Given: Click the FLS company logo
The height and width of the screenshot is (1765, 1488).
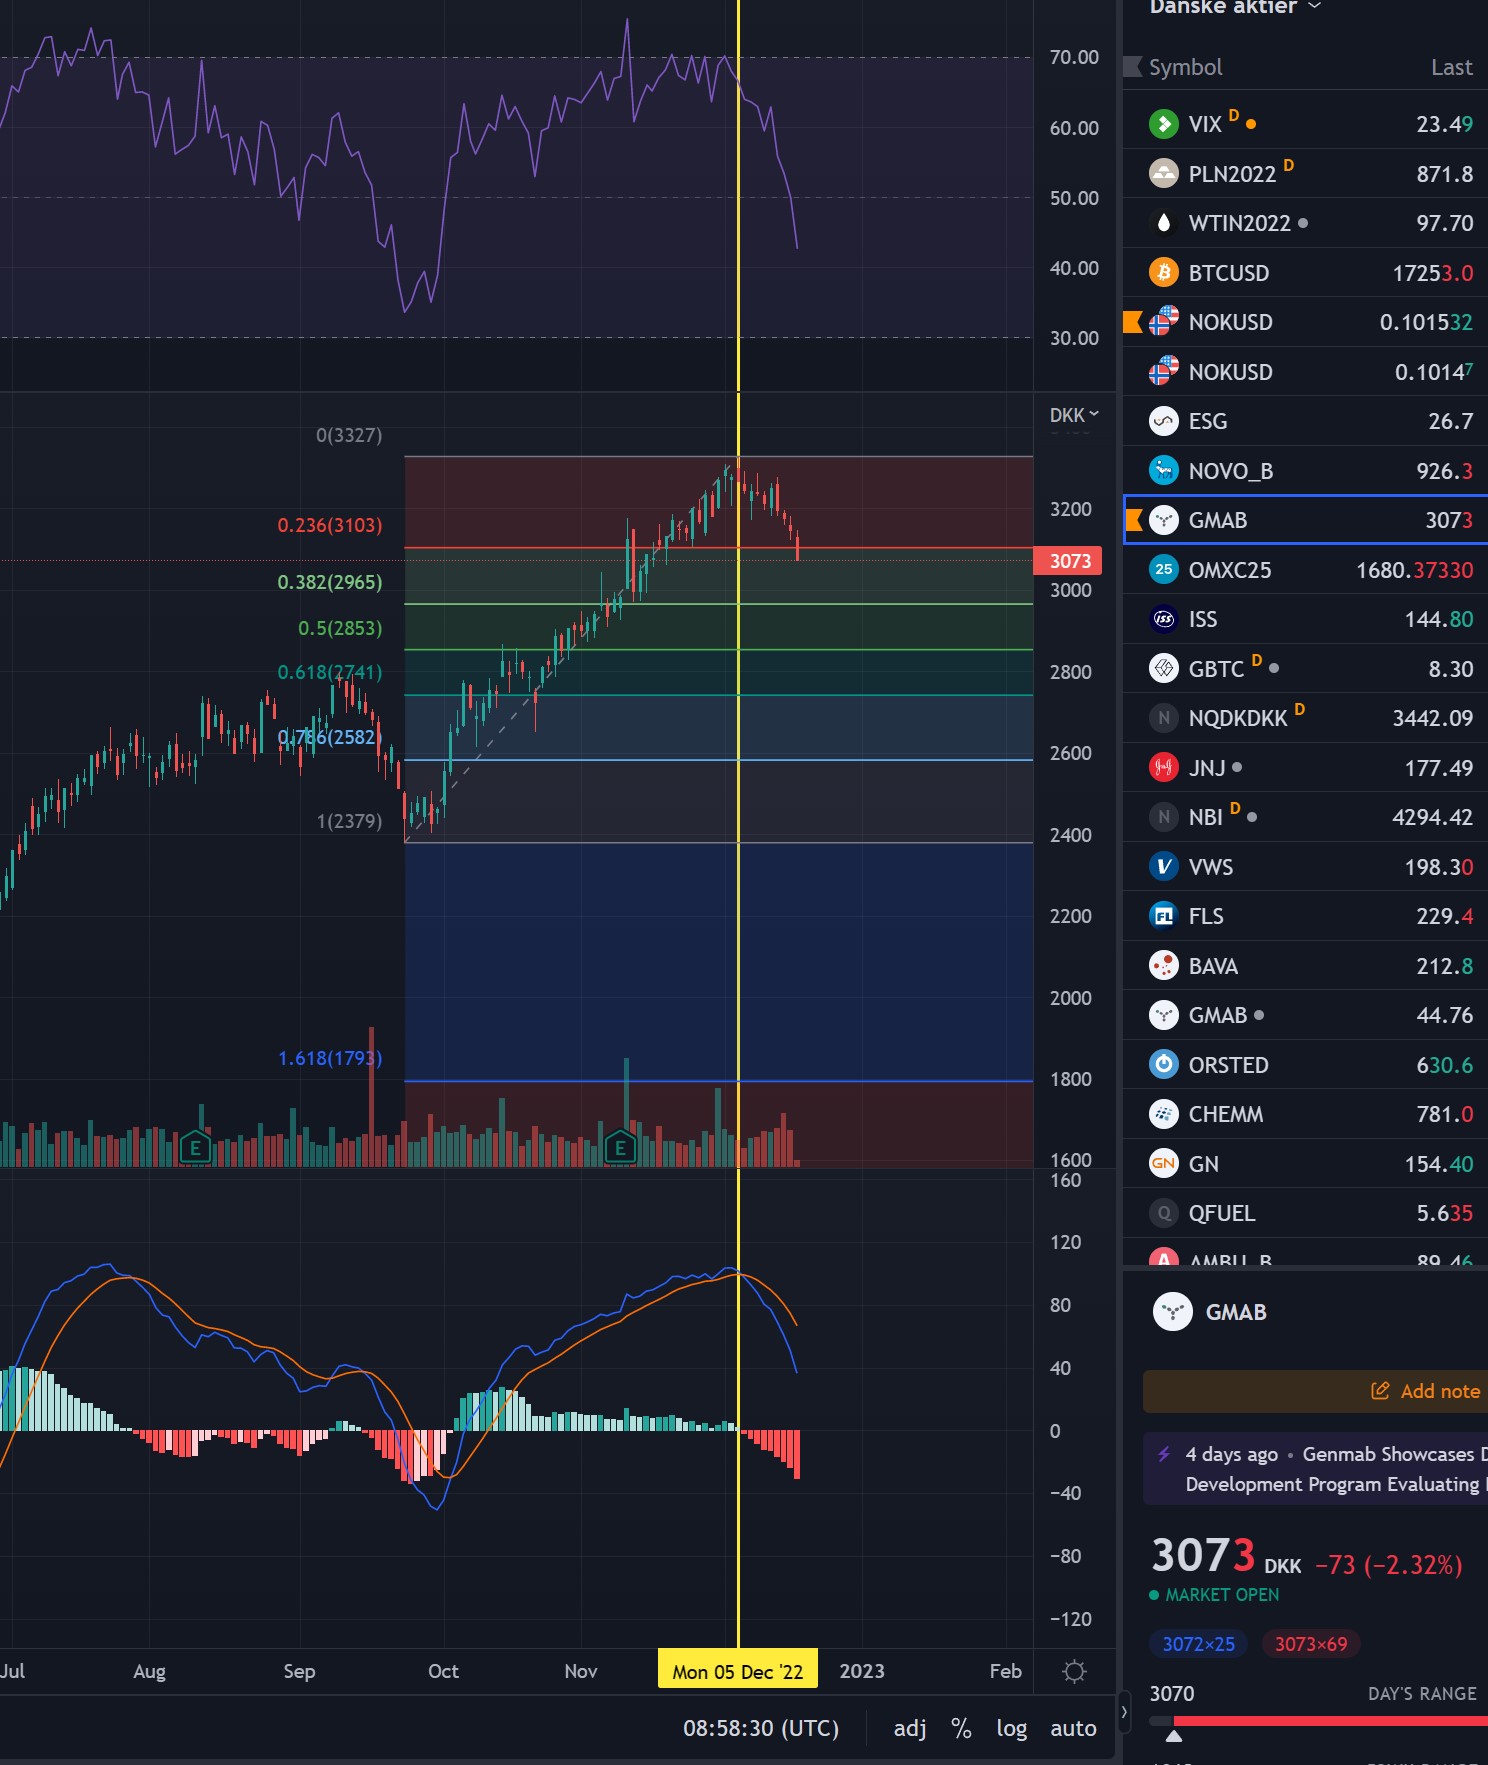Looking at the screenshot, I should point(1163,916).
